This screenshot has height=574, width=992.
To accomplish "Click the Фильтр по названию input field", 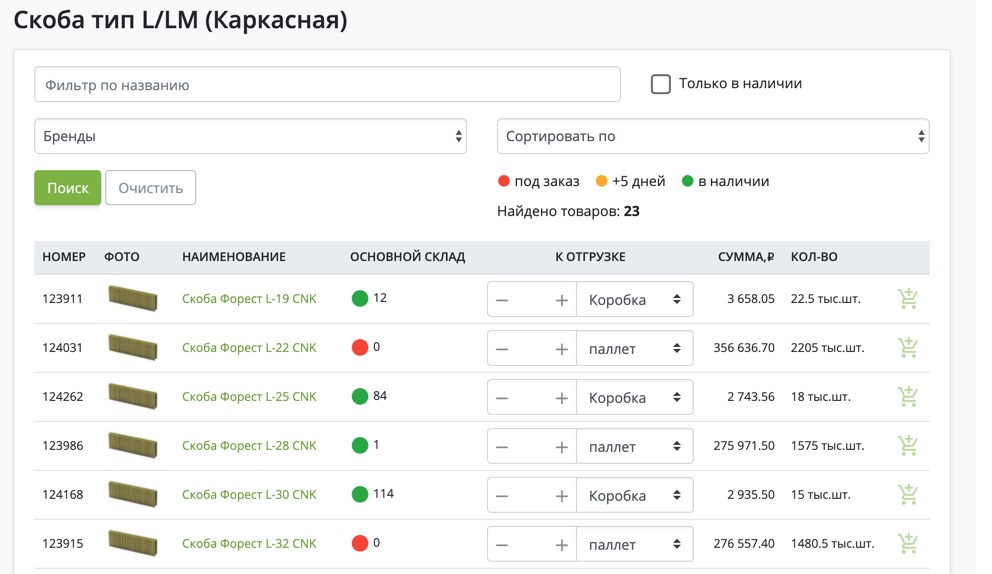I will 327,85.
